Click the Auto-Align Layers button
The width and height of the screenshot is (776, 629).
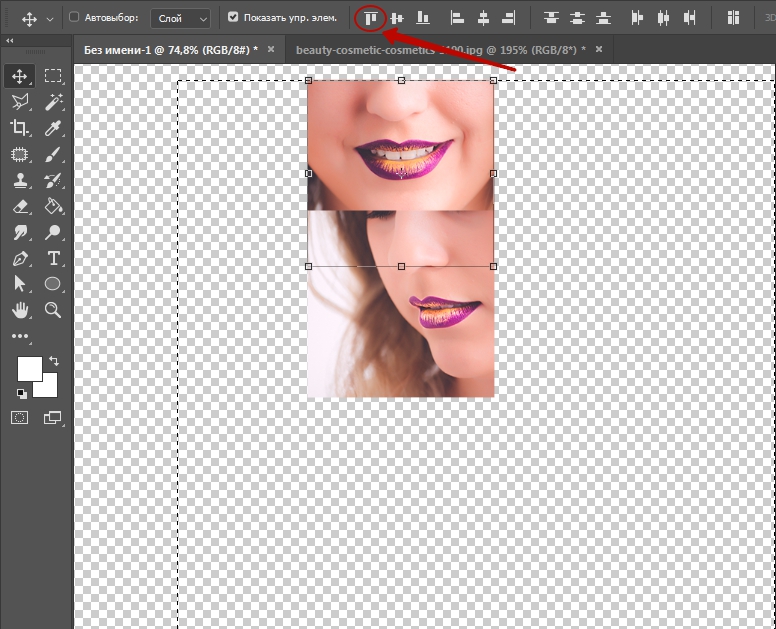733,18
